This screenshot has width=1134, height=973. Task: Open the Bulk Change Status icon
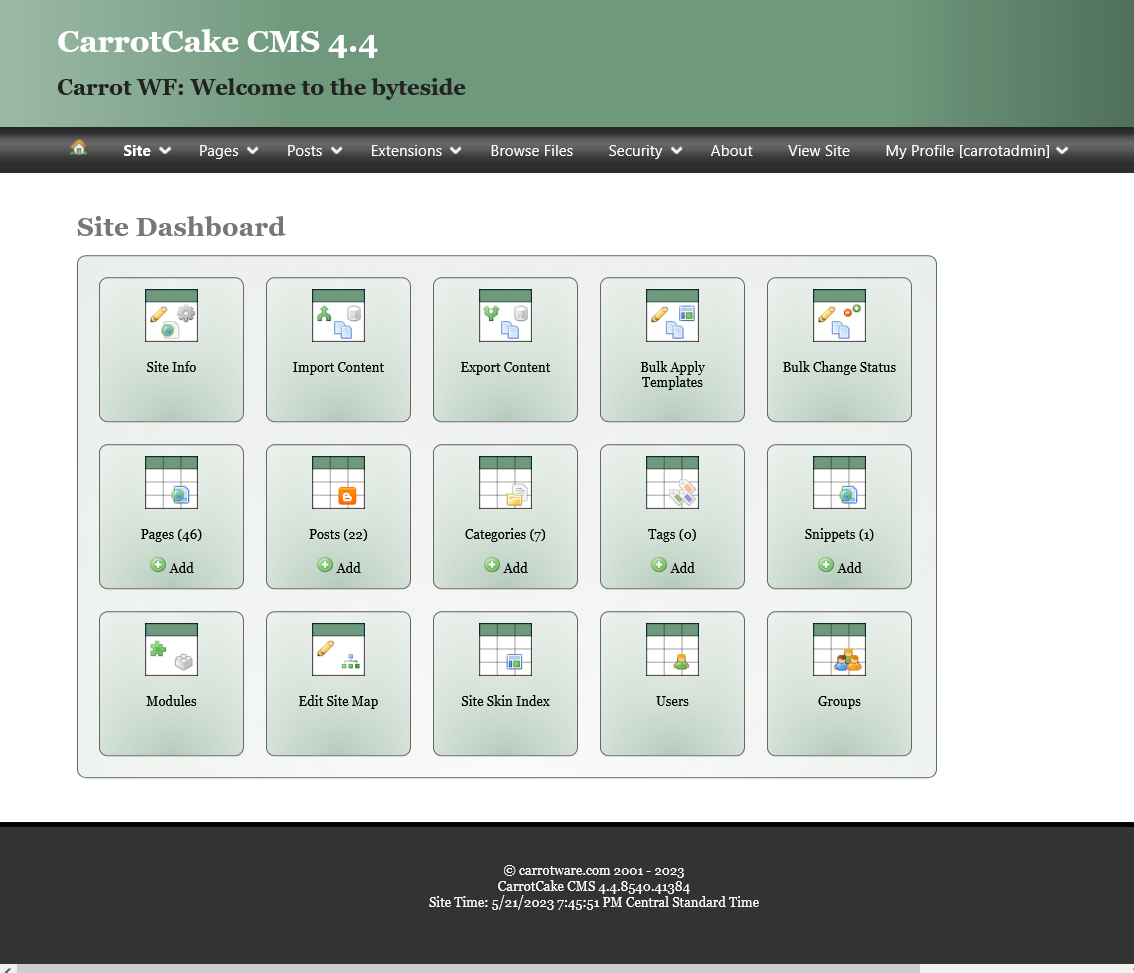click(x=840, y=315)
